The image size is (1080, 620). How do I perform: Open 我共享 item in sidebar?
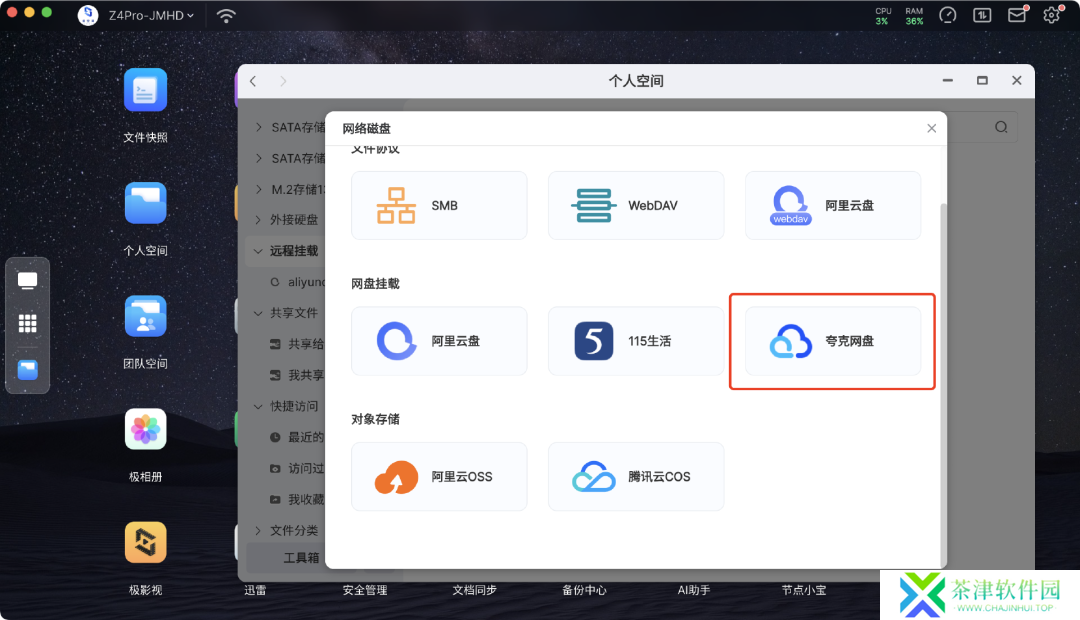[297, 375]
